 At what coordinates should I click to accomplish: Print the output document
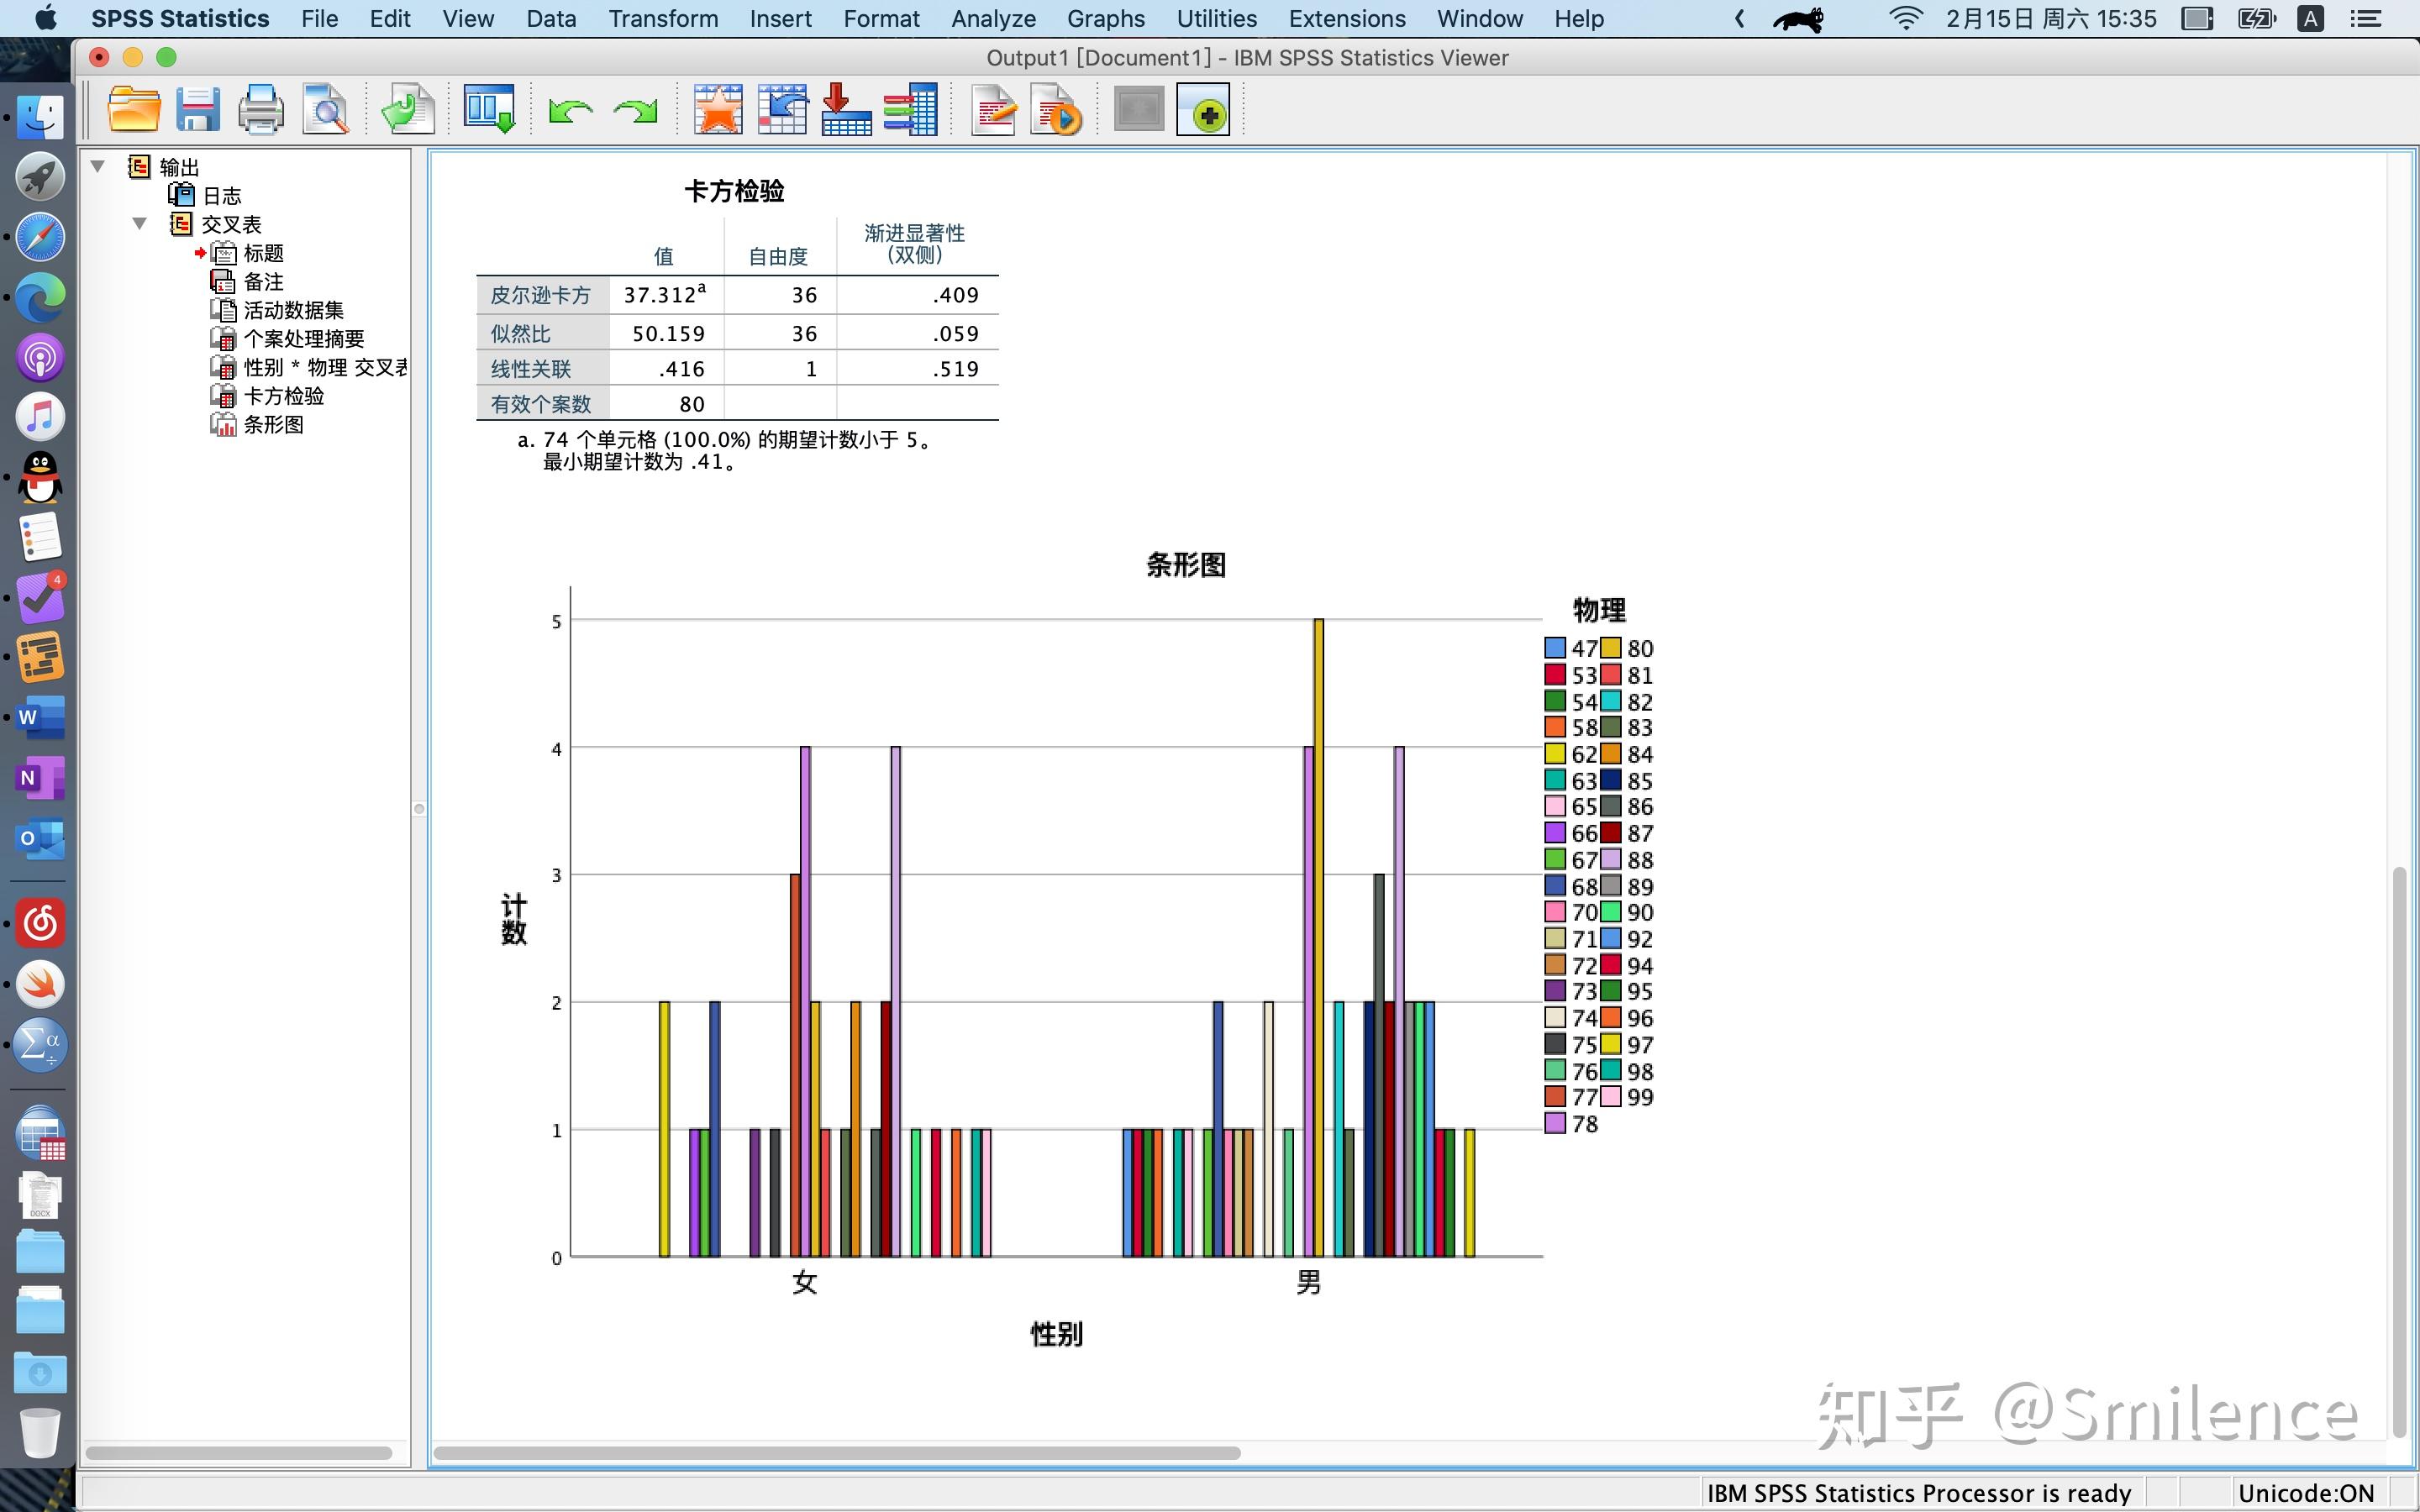260,108
